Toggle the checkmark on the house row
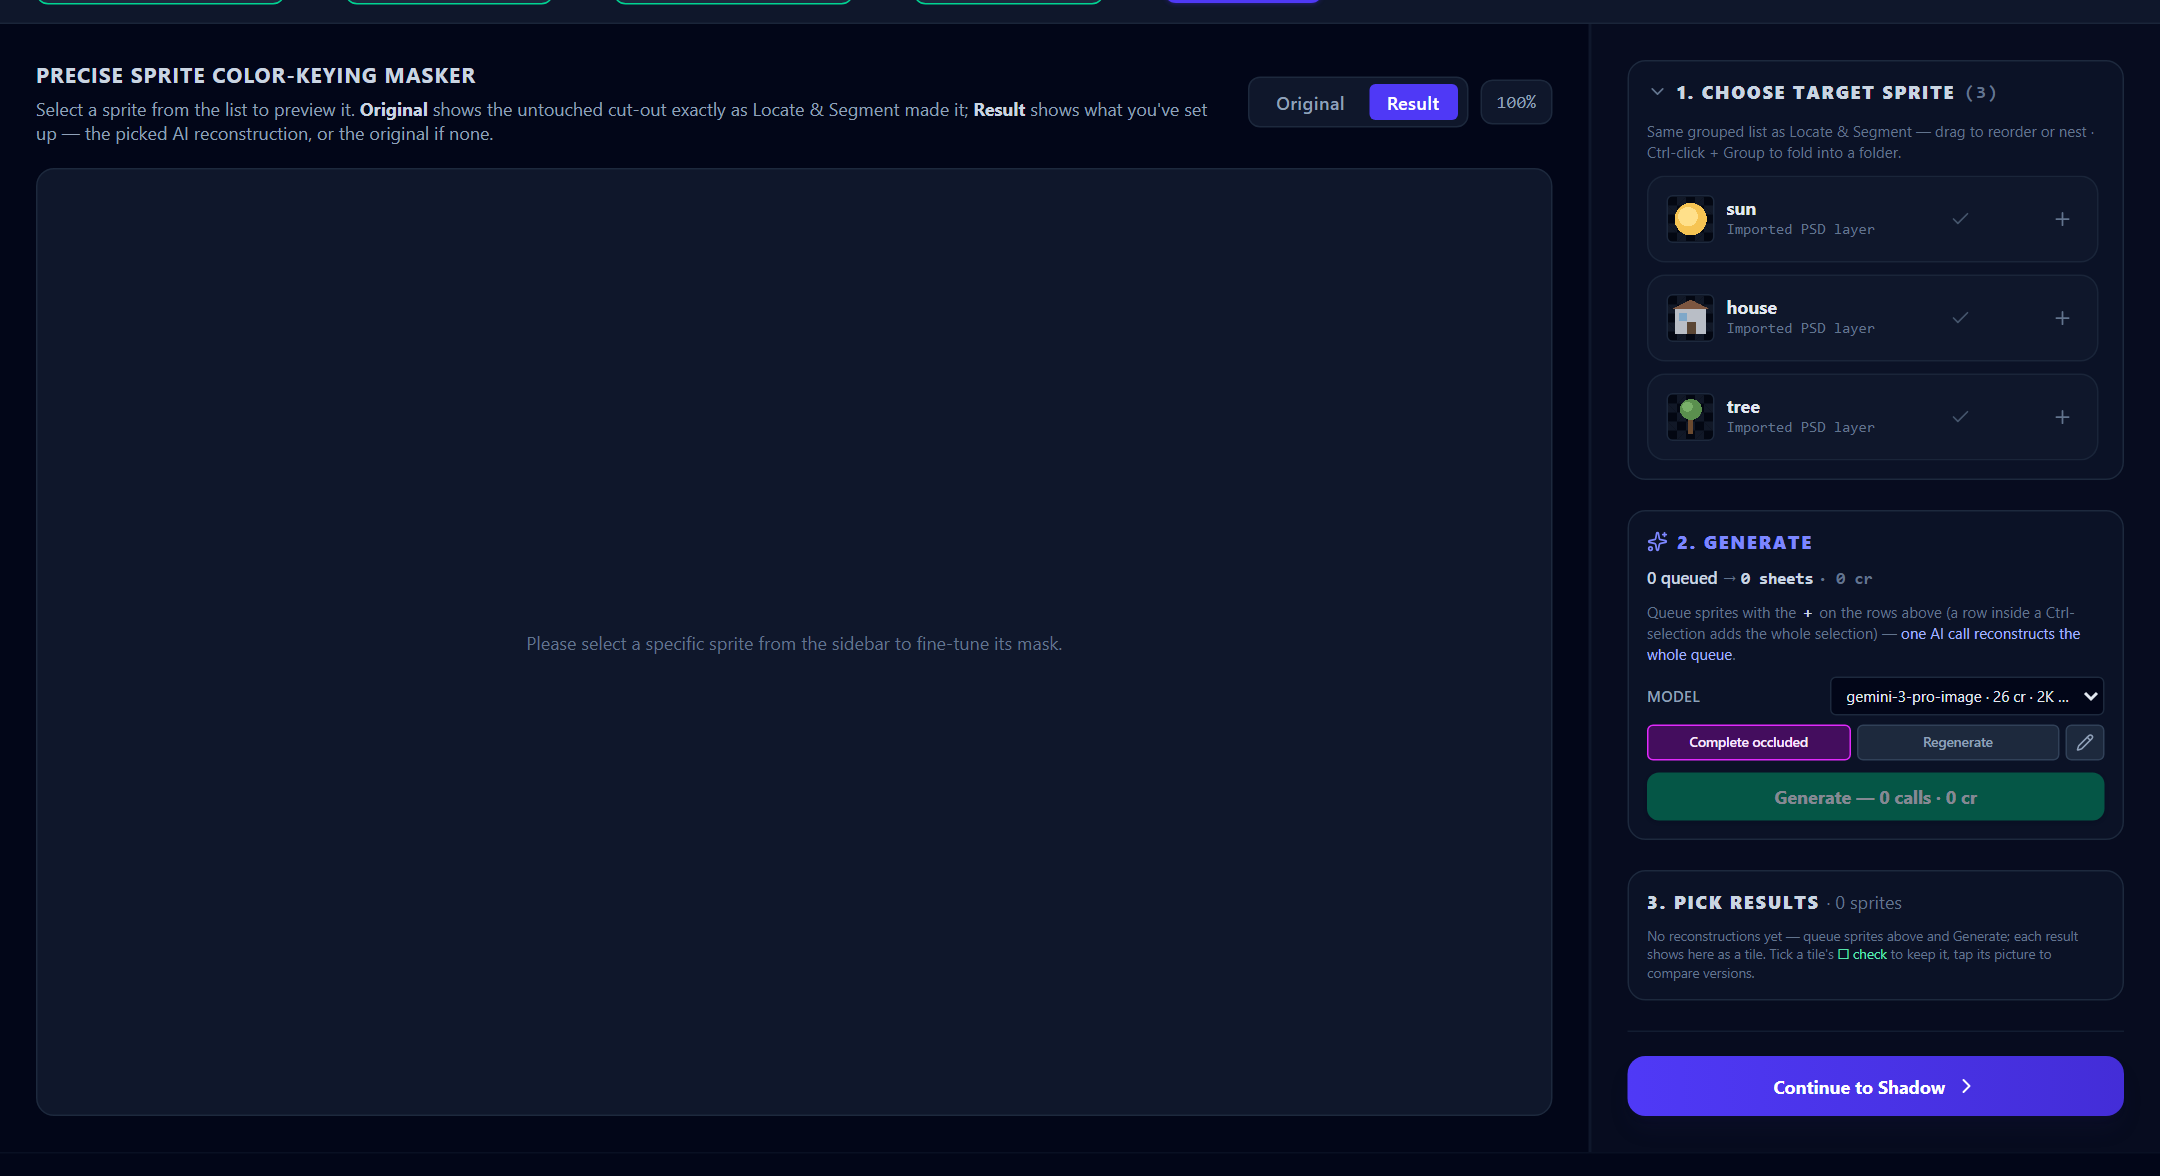This screenshot has width=2160, height=1176. (x=1960, y=318)
